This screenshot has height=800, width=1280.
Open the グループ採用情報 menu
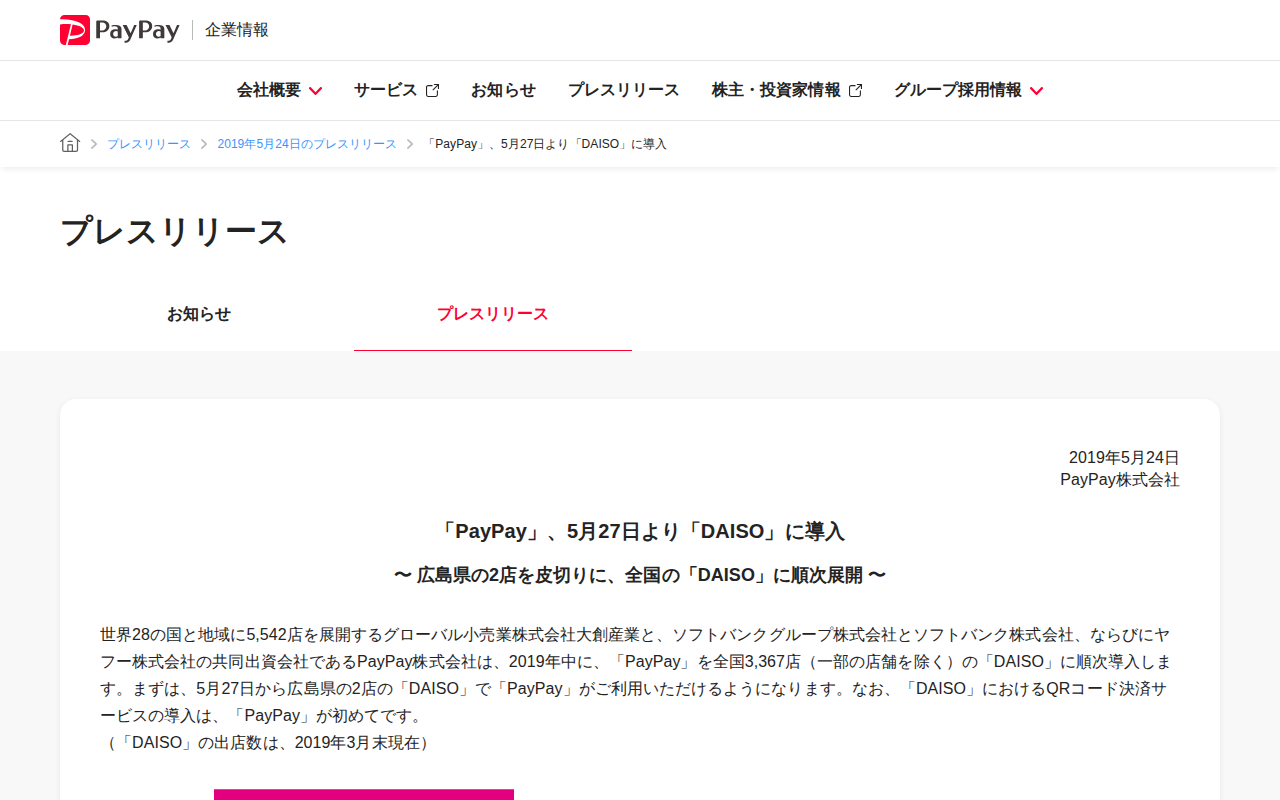[x=958, y=90]
